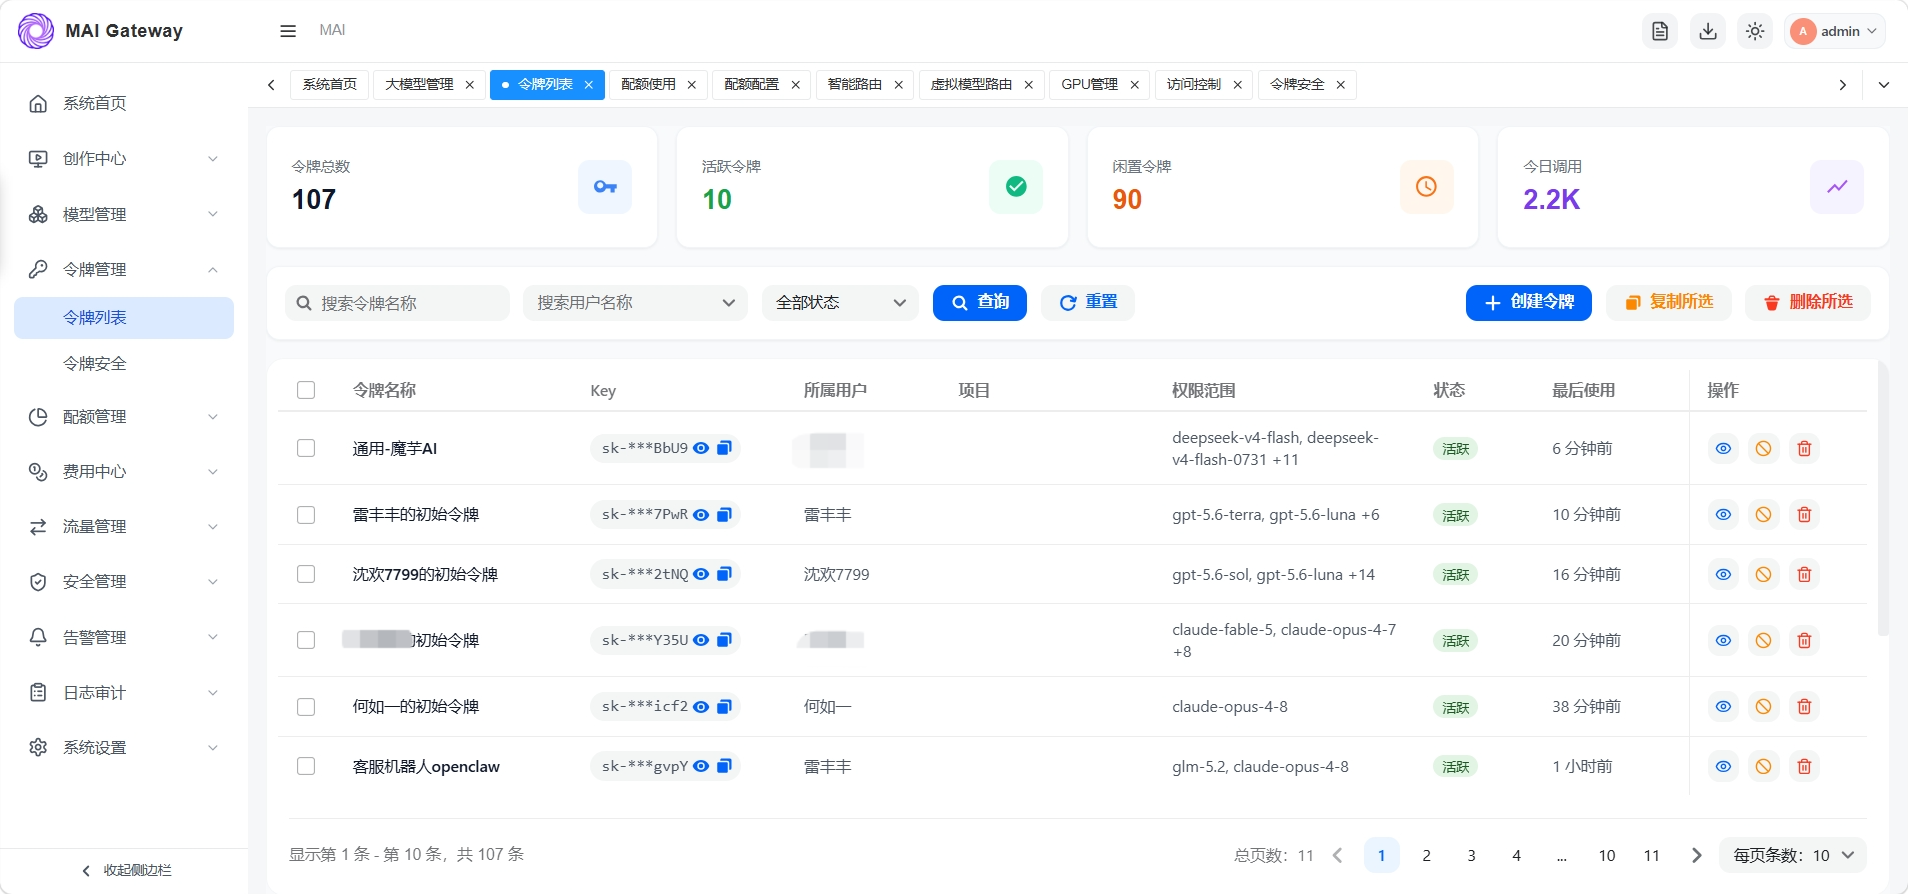The width and height of the screenshot is (1908, 894).
Task: View details of 雷丰丰的初始令牌
Action: click(x=1723, y=515)
